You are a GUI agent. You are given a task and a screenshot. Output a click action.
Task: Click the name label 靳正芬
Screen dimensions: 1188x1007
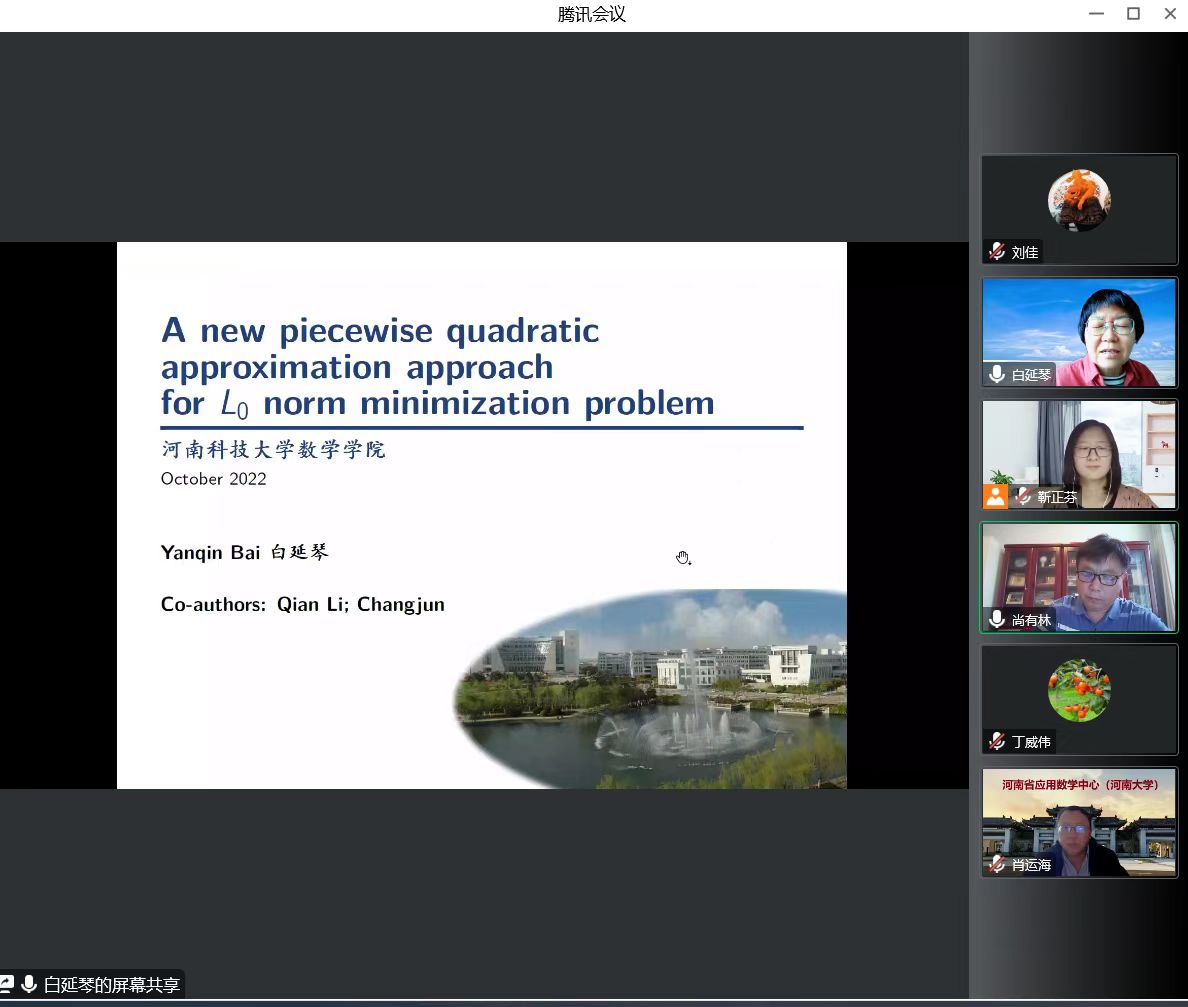click(x=1057, y=497)
